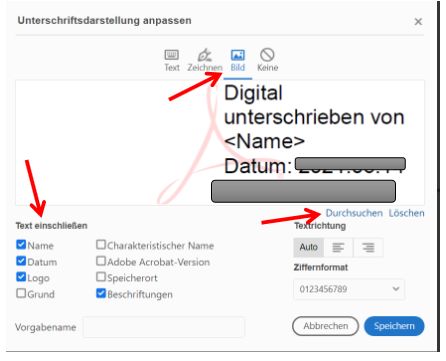Click the Durchsuchen link

click(x=354, y=213)
